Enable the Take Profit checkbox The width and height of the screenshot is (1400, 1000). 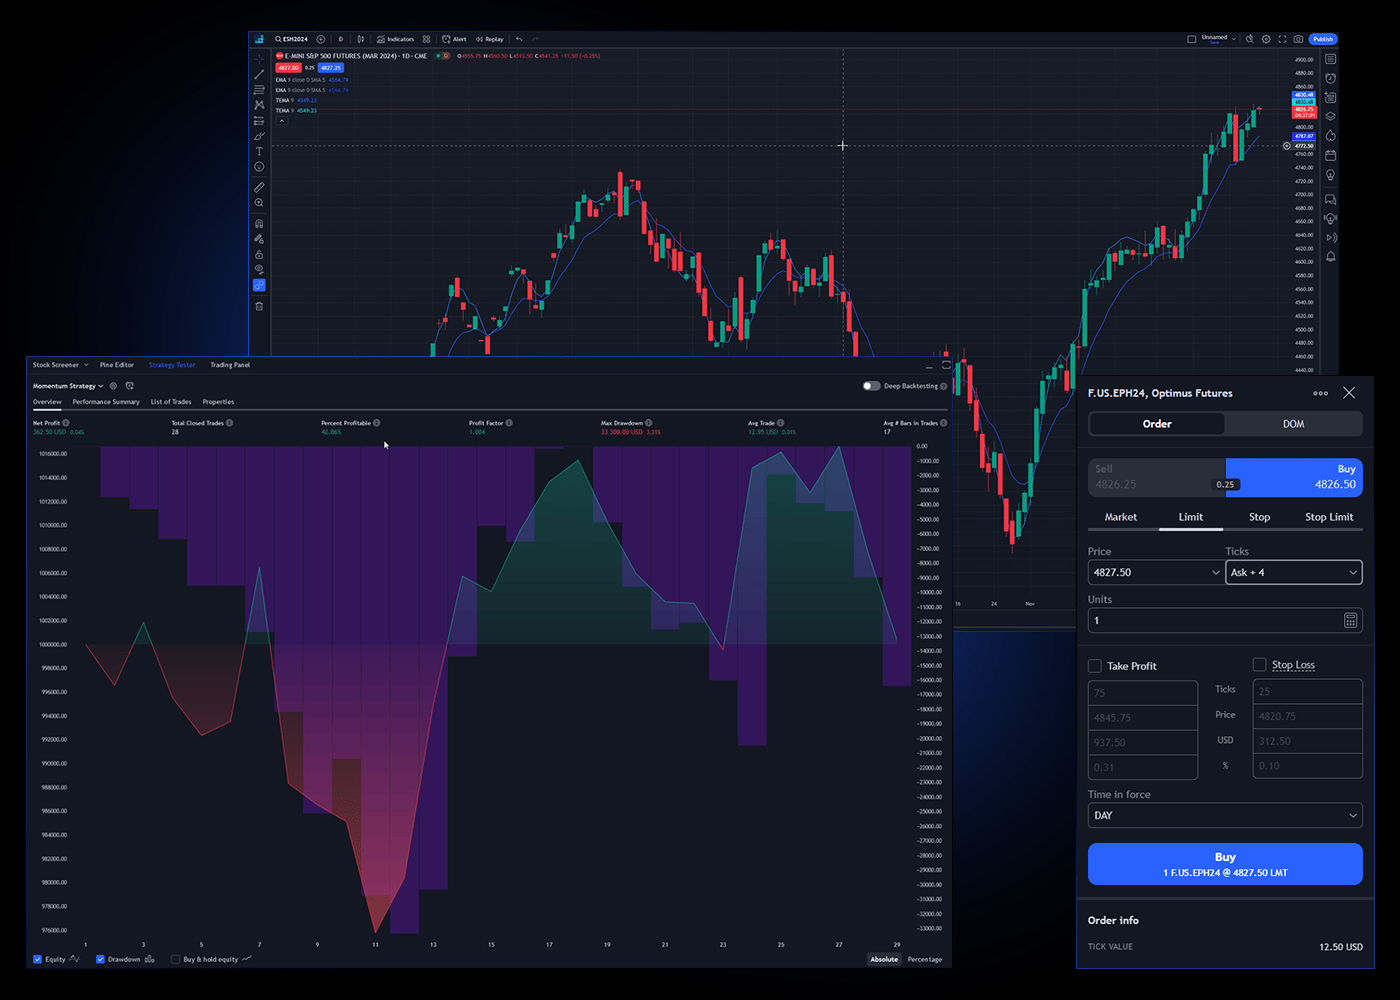click(x=1095, y=666)
